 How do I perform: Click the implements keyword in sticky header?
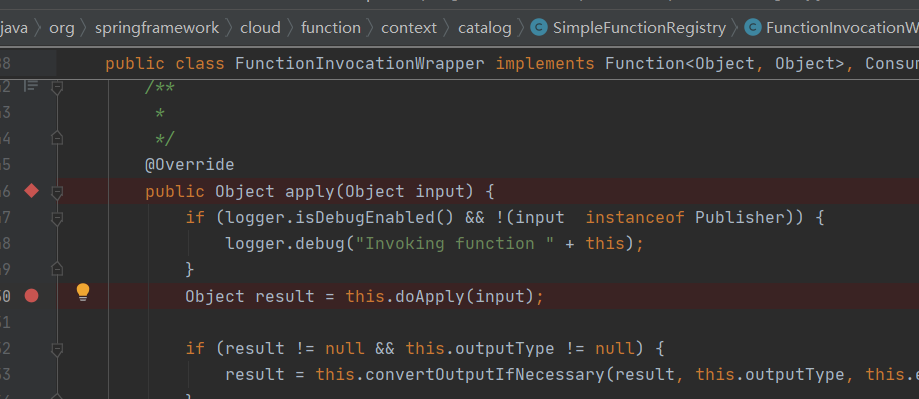pos(545,63)
